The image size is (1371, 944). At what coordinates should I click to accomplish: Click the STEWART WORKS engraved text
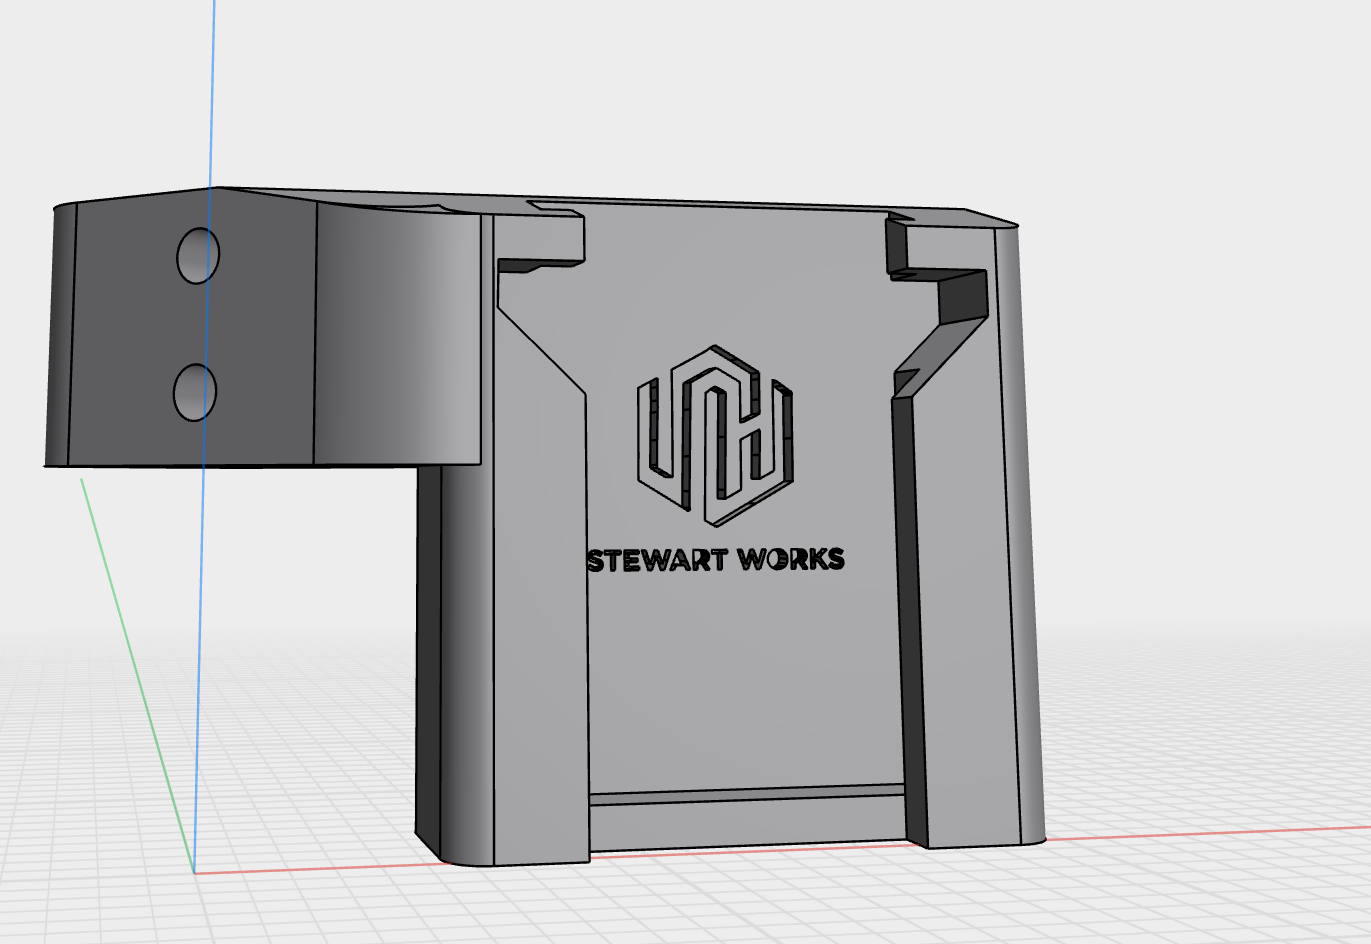click(x=716, y=560)
